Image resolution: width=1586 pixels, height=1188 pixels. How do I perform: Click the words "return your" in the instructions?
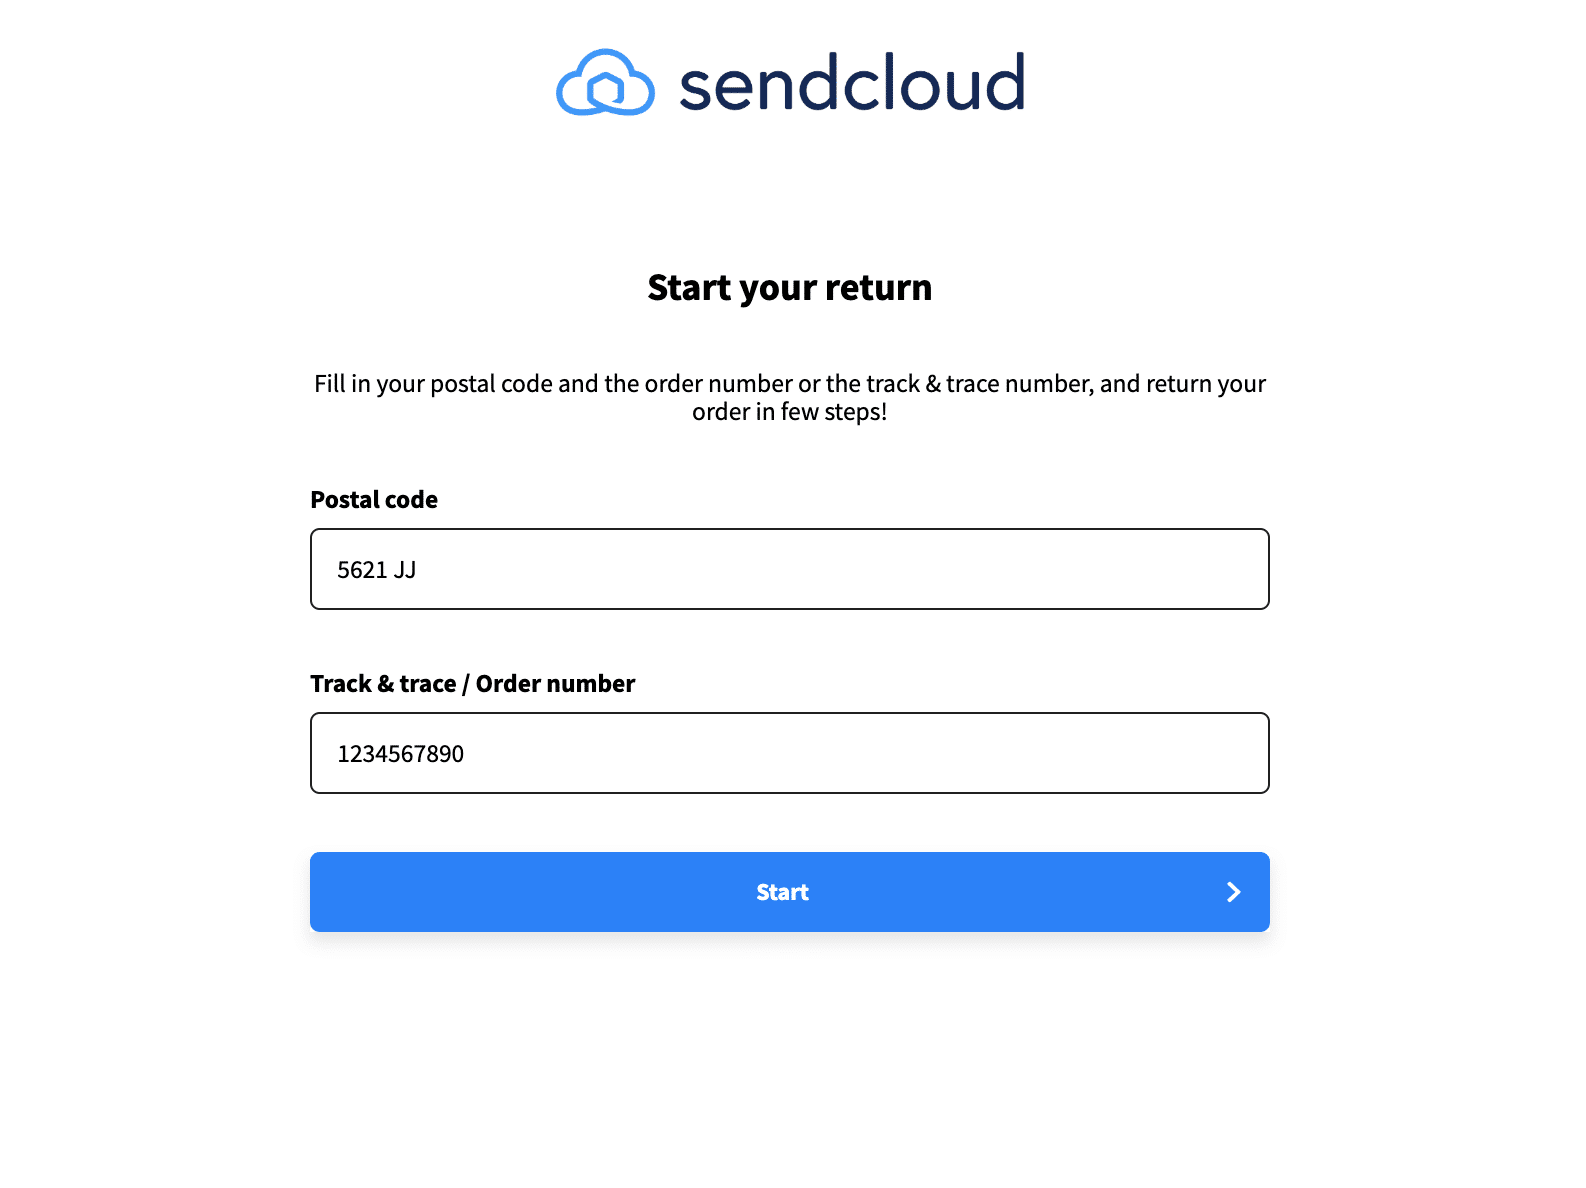[x=1205, y=384]
